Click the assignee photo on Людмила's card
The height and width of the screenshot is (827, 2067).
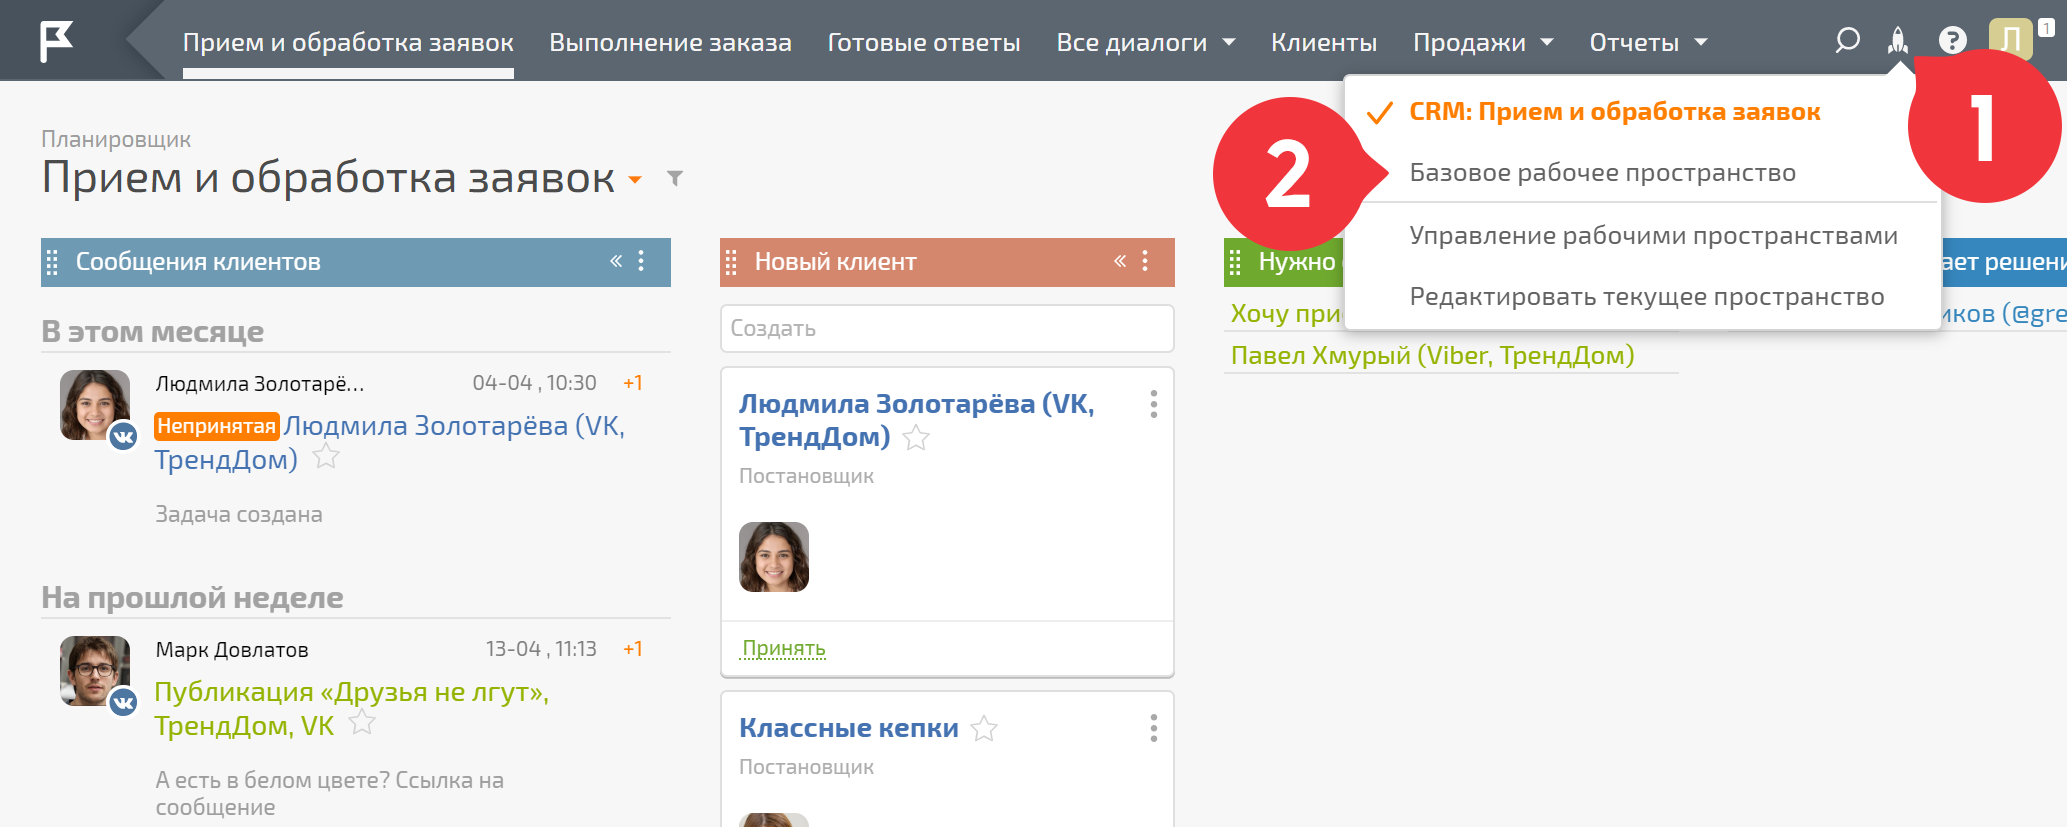point(774,557)
